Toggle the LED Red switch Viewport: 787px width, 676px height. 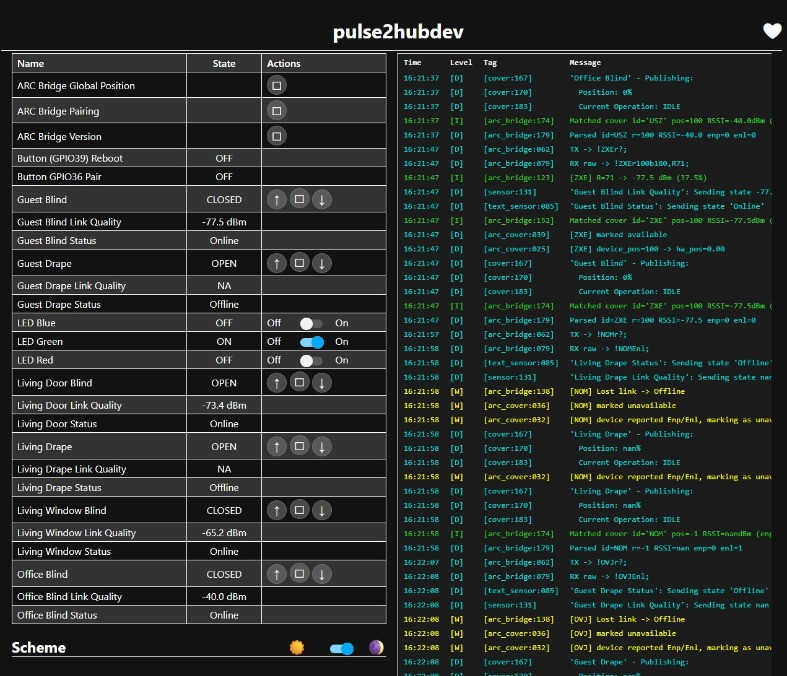coord(312,360)
